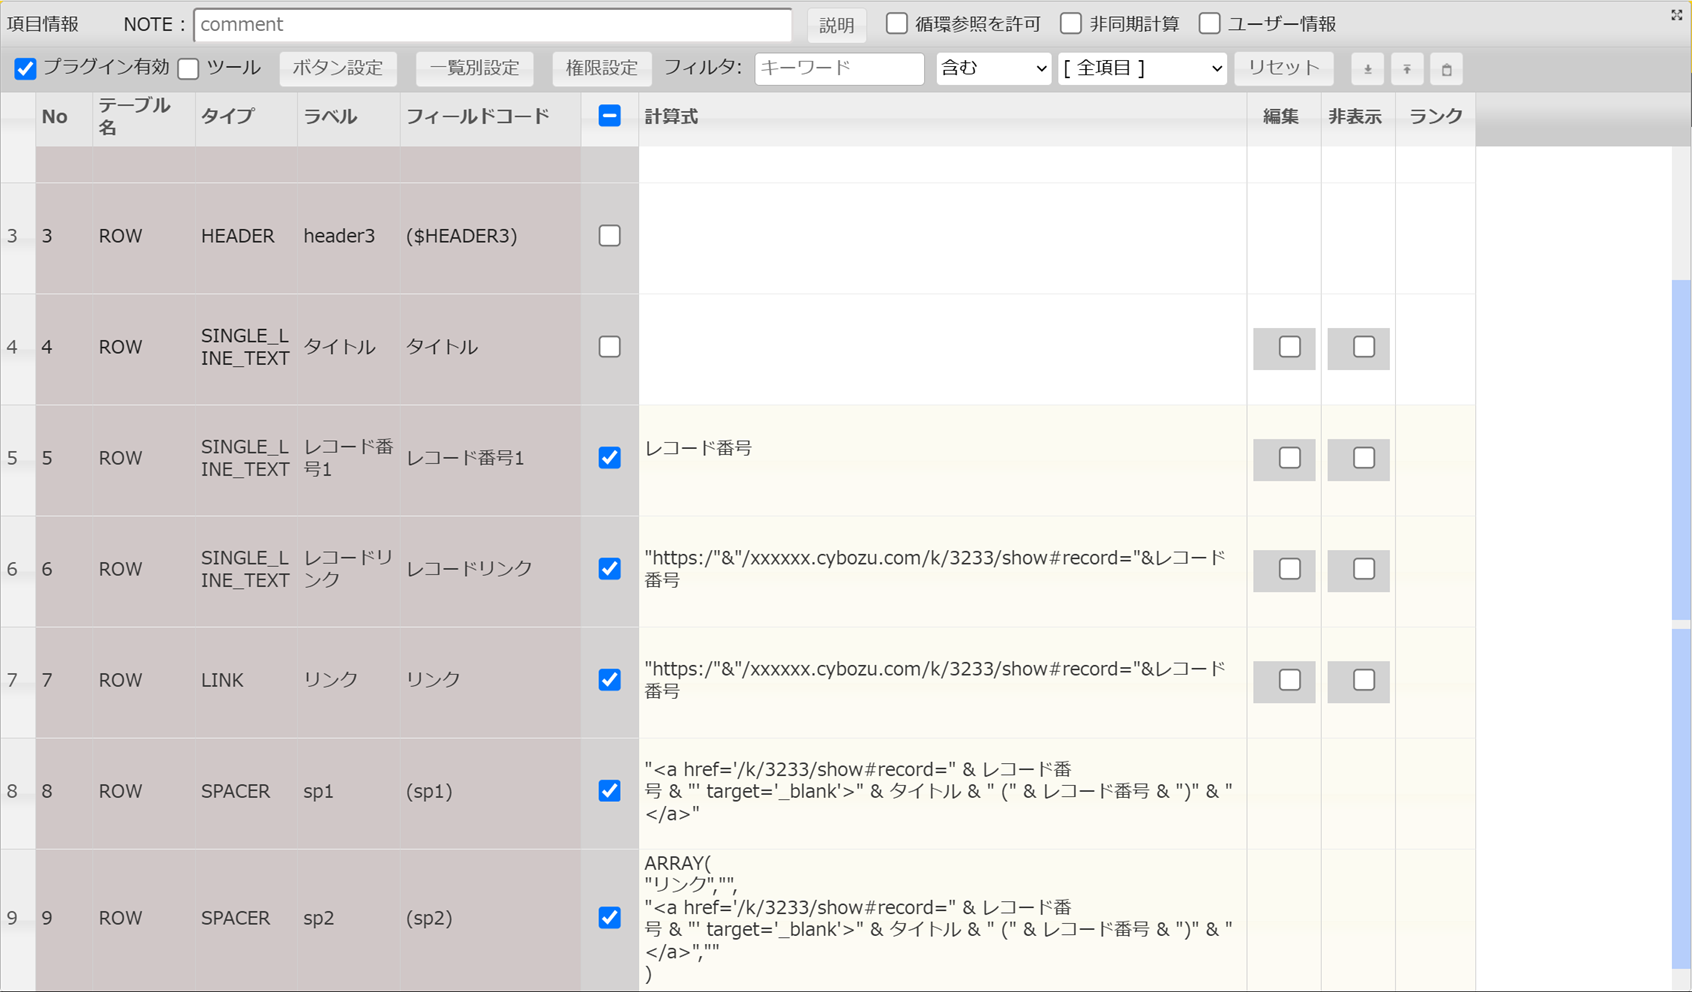1692x992 pixels.
Task: Check 非表示 box for タイトル row
Action: point(1364,347)
